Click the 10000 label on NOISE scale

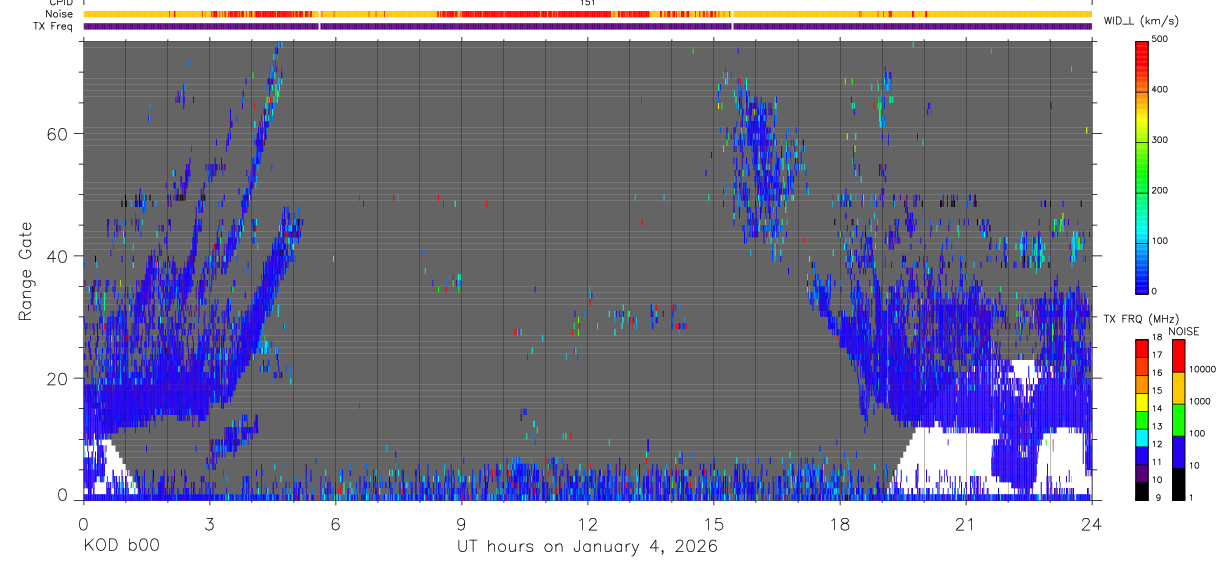pyautogui.click(x=1202, y=369)
